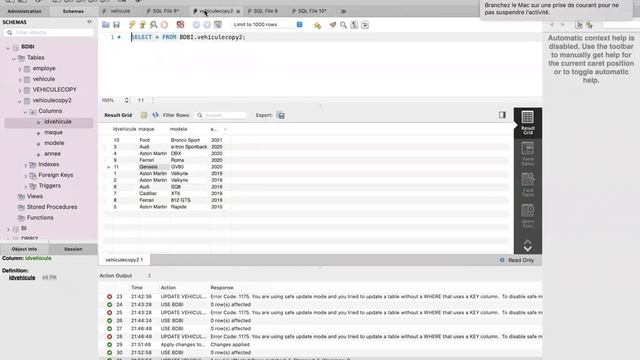The width and height of the screenshot is (640, 360).
Task: Collapse the Columns node
Action: (25, 111)
